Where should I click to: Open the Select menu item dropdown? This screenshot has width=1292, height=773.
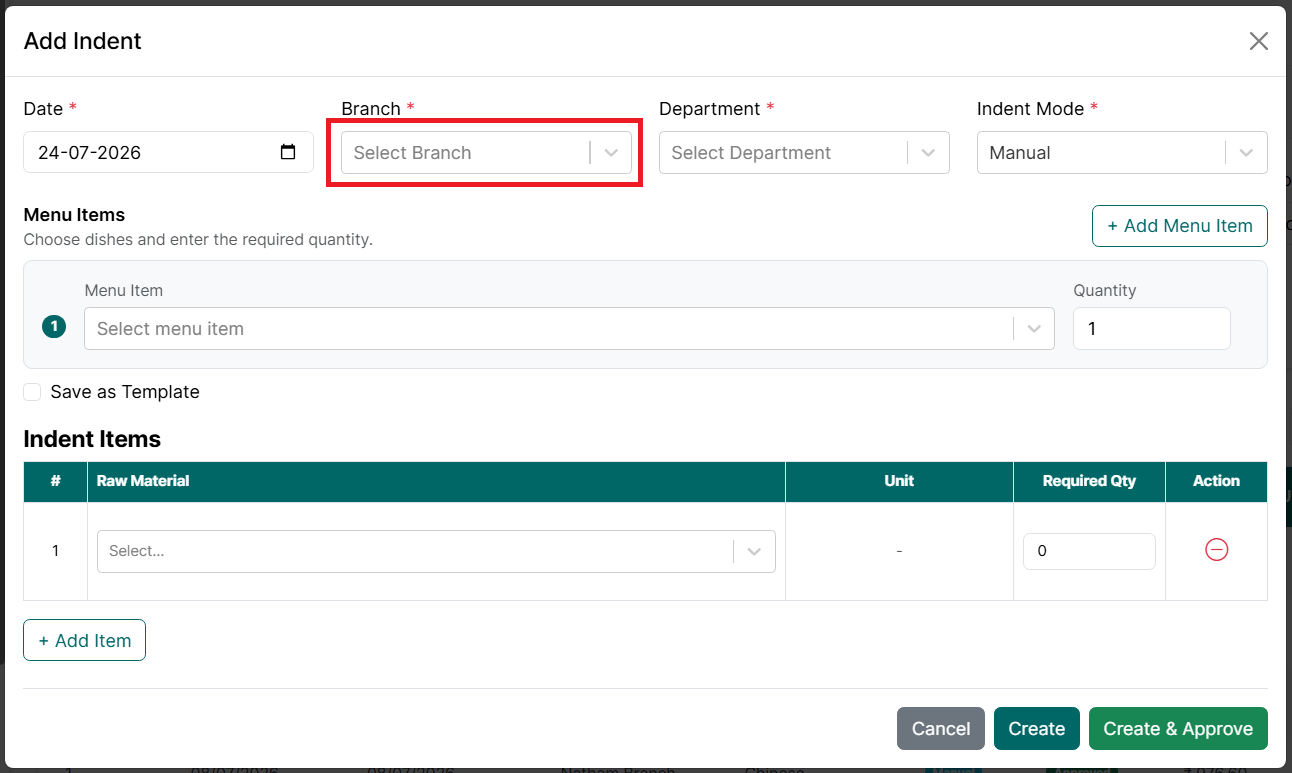pyautogui.click(x=569, y=329)
